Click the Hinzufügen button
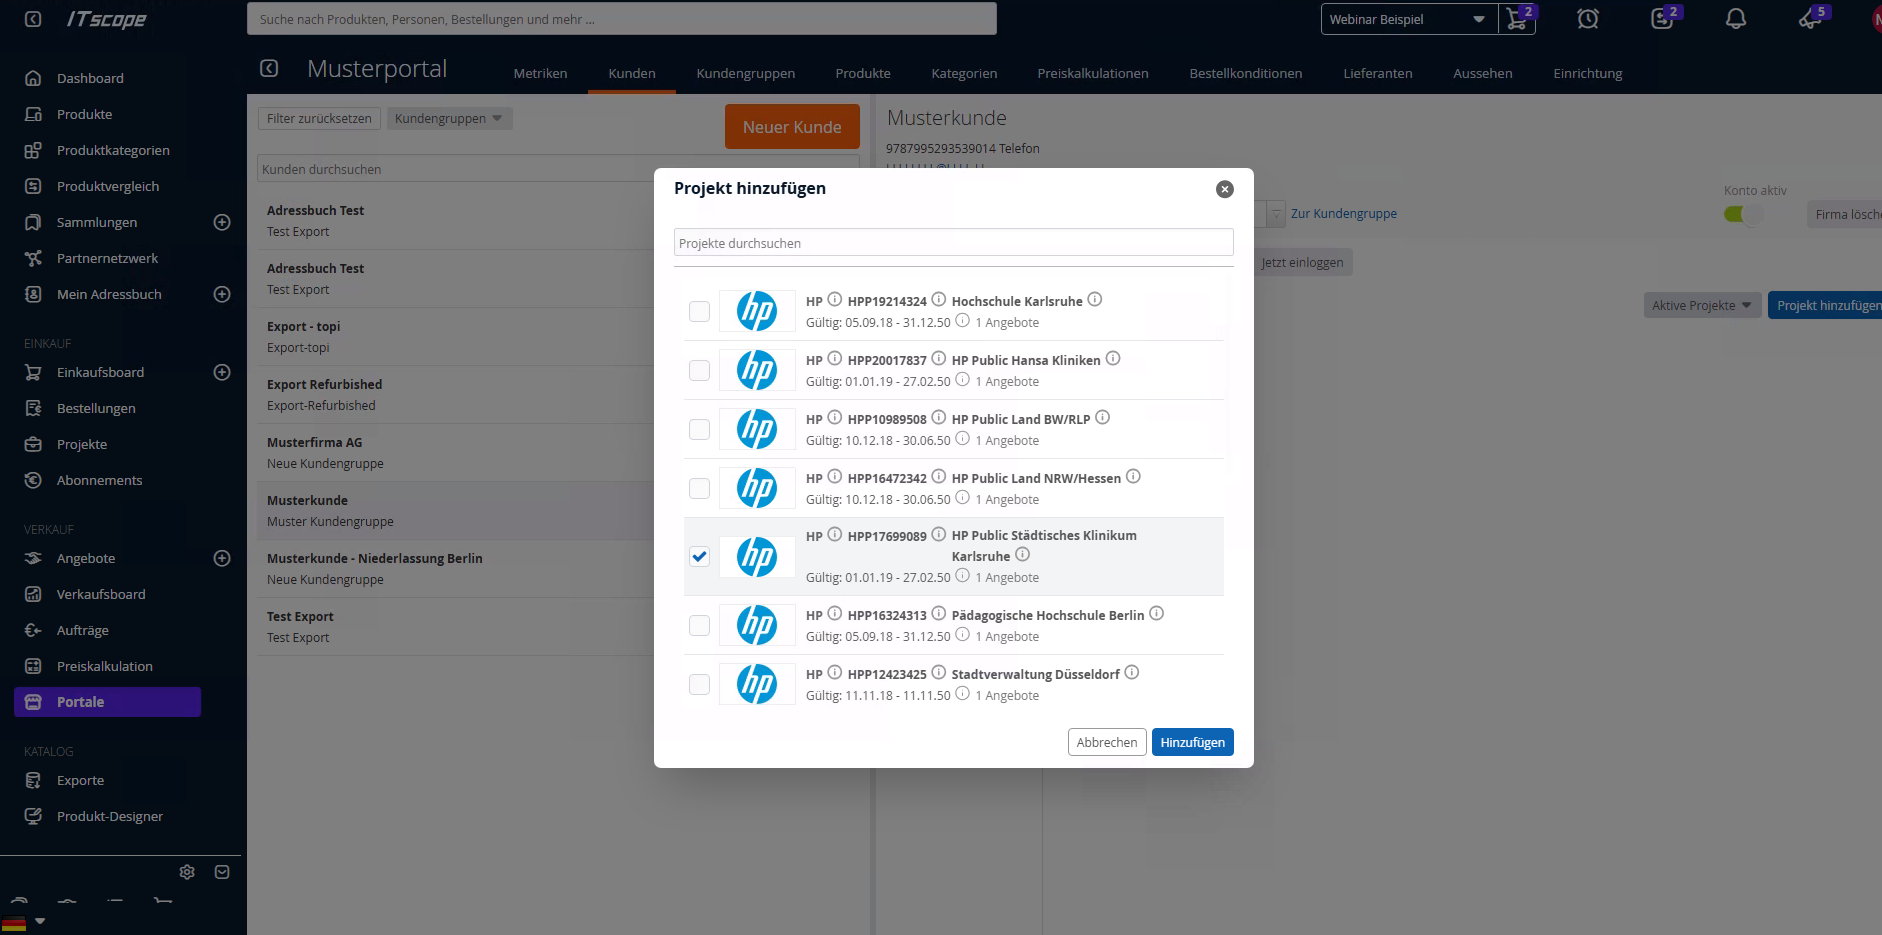 tap(1193, 742)
